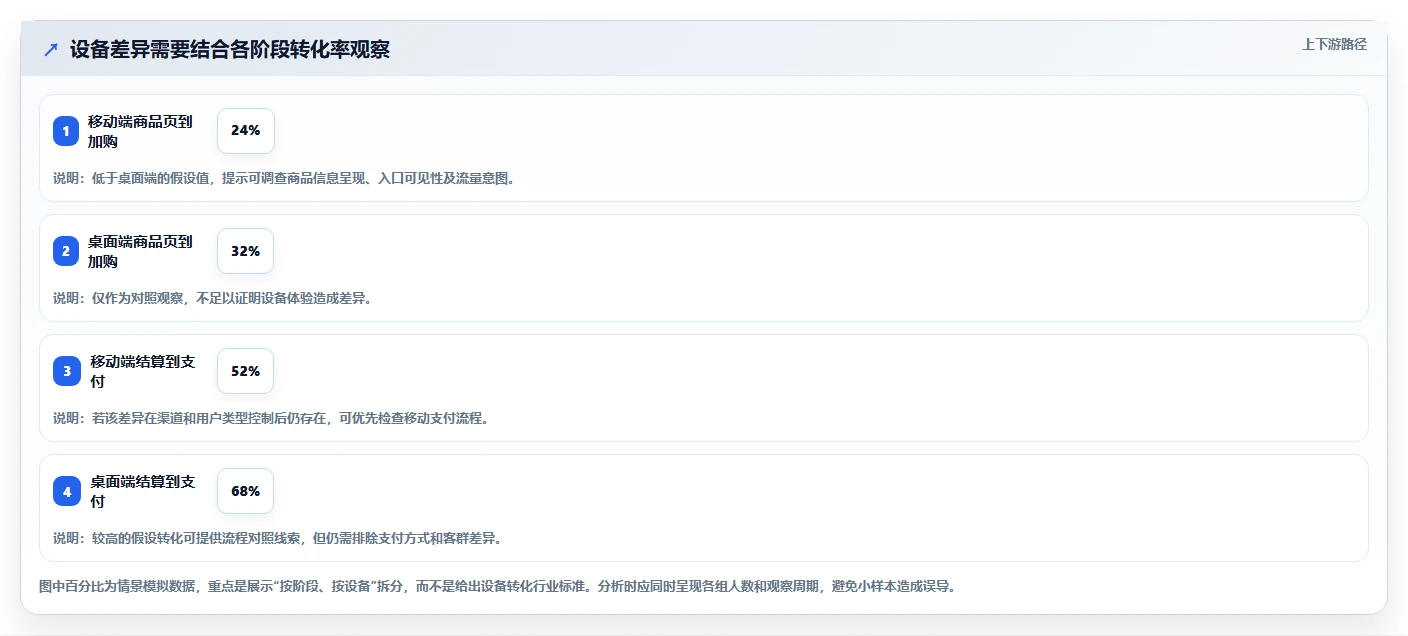
Task: Select the 移动端商品页到加购 stage label
Action: coord(140,131)
